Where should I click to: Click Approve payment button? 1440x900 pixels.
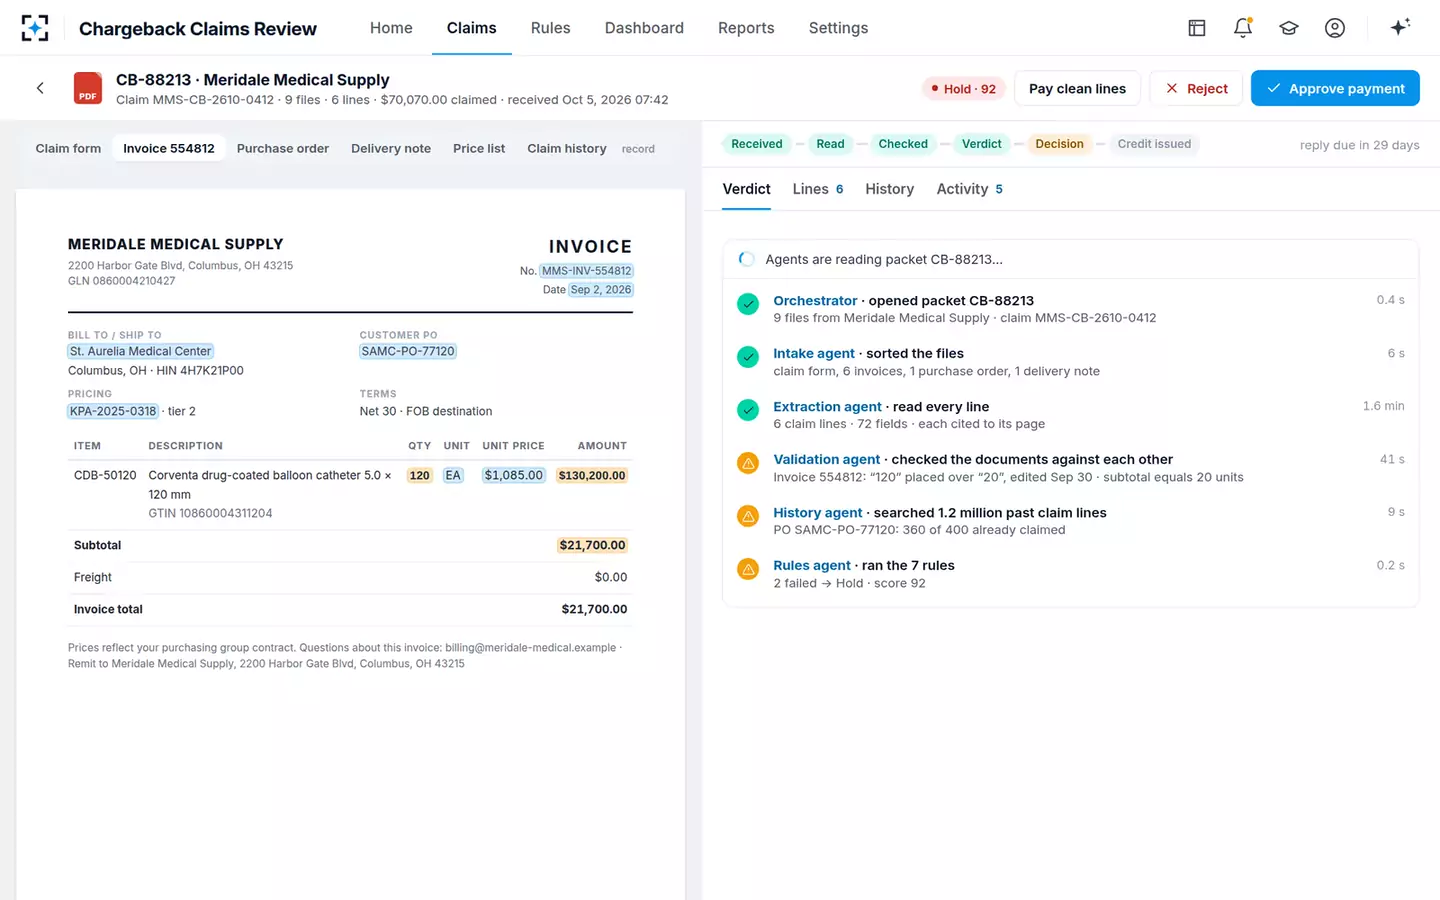[1335, 88]
